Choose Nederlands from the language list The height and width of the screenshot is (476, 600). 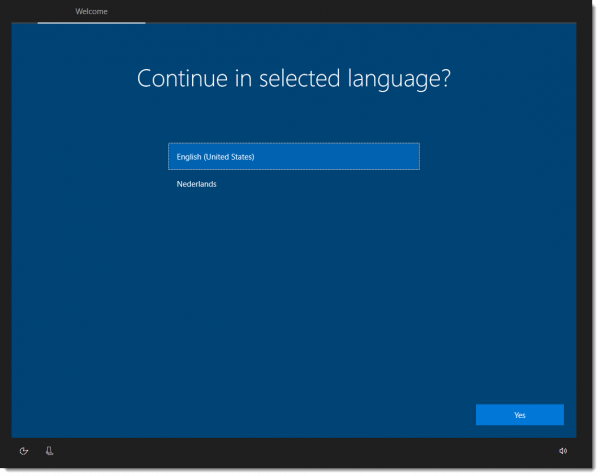(293, 184)
